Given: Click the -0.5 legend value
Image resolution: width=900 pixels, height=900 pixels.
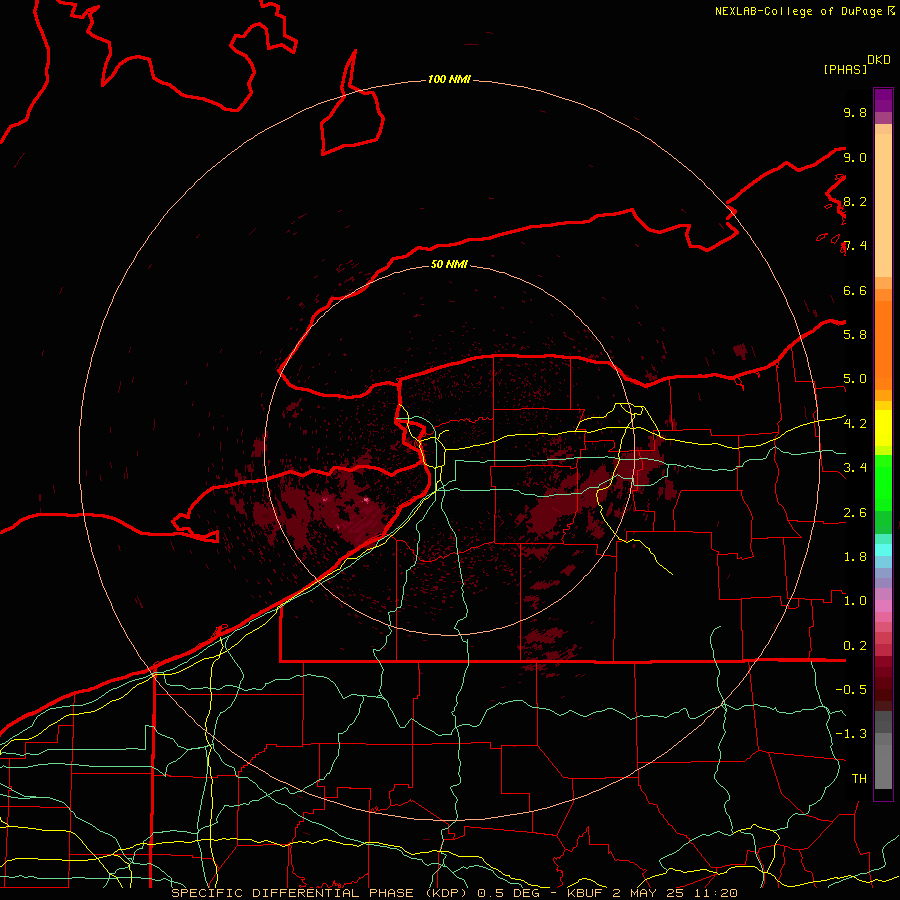Looking at the screenshot, I should (x=851, y=689).
